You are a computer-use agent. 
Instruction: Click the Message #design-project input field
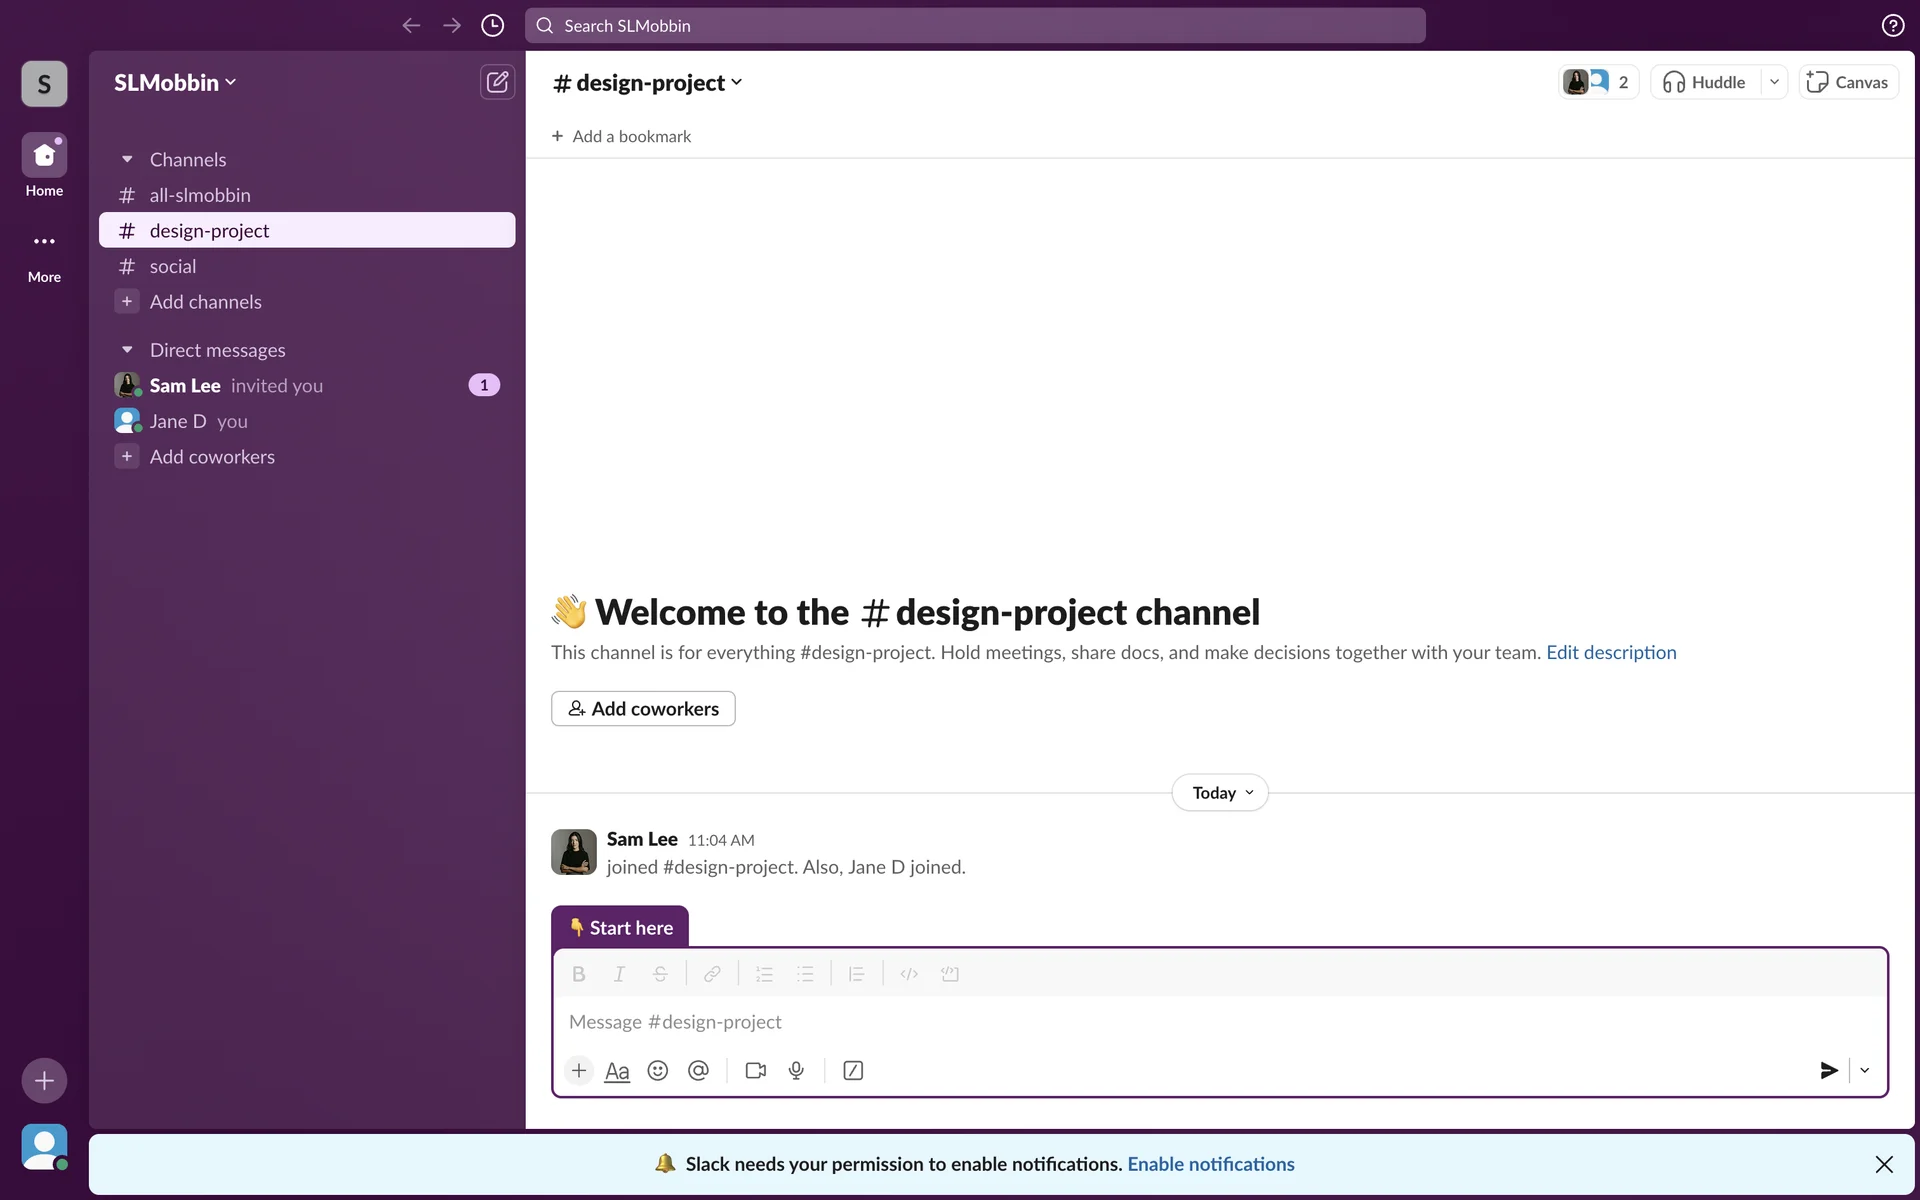pos(1100,1022)
